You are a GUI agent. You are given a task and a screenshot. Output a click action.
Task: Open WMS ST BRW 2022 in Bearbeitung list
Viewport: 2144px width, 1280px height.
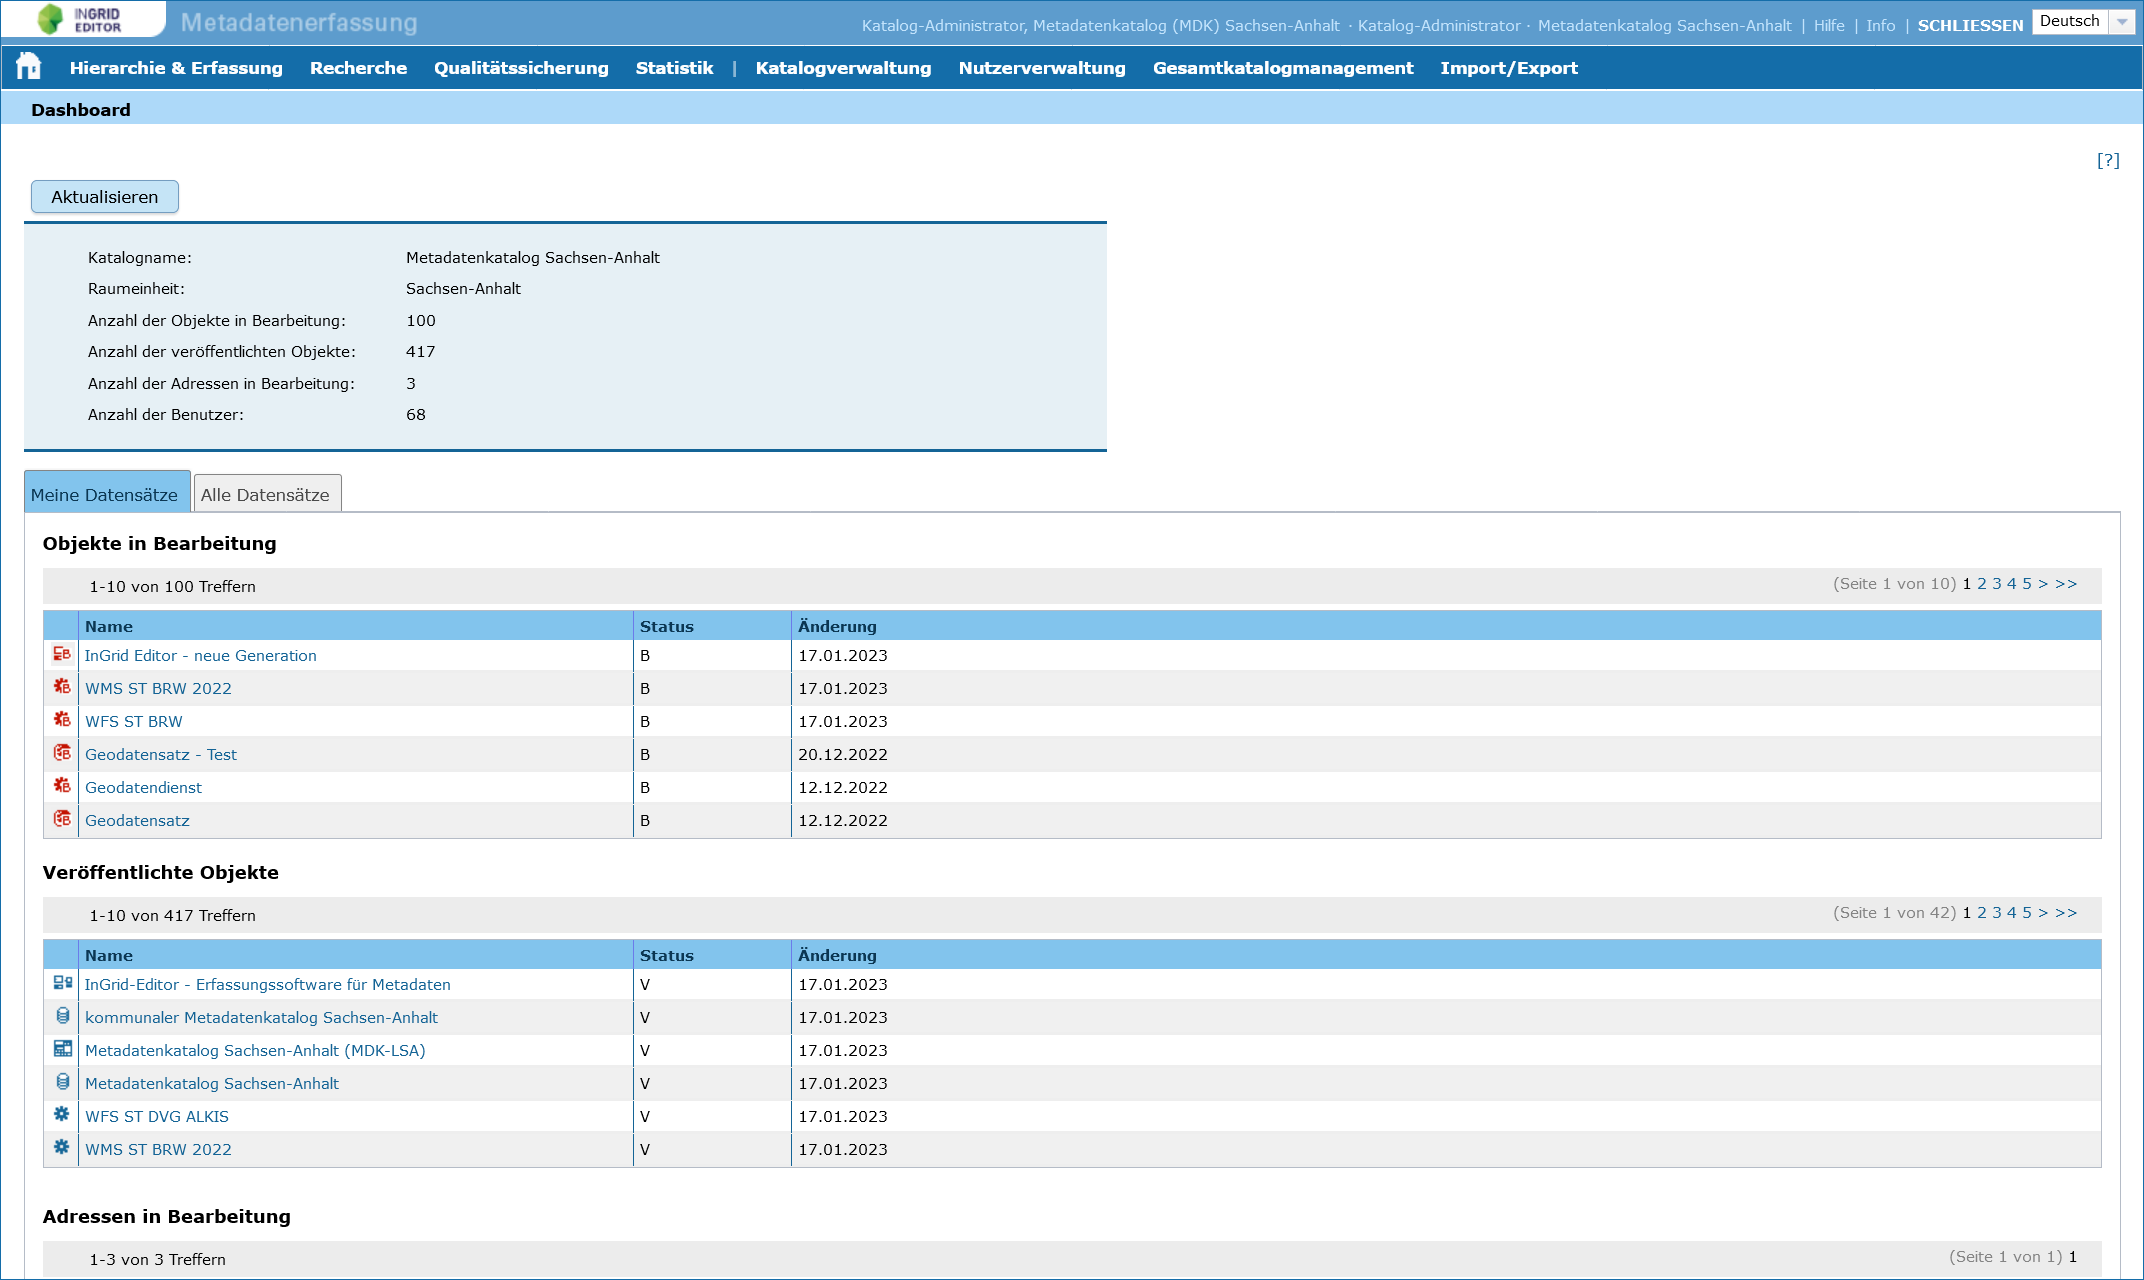[158, 688]
